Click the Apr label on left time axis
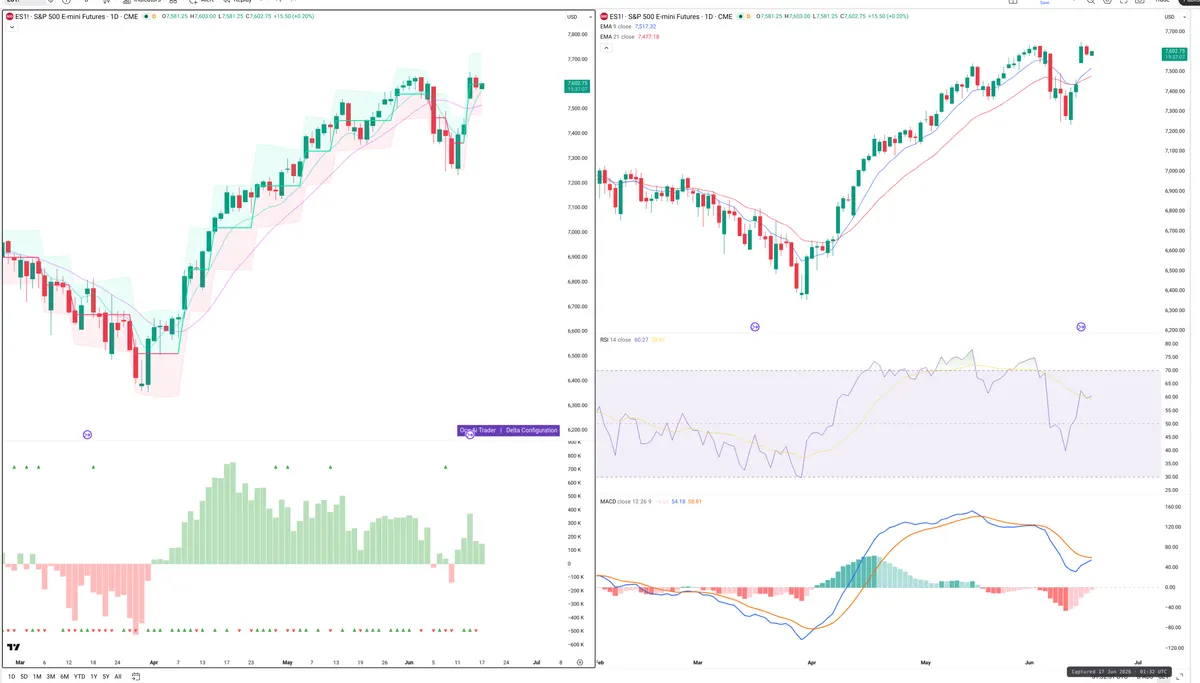 click(153, 662)
